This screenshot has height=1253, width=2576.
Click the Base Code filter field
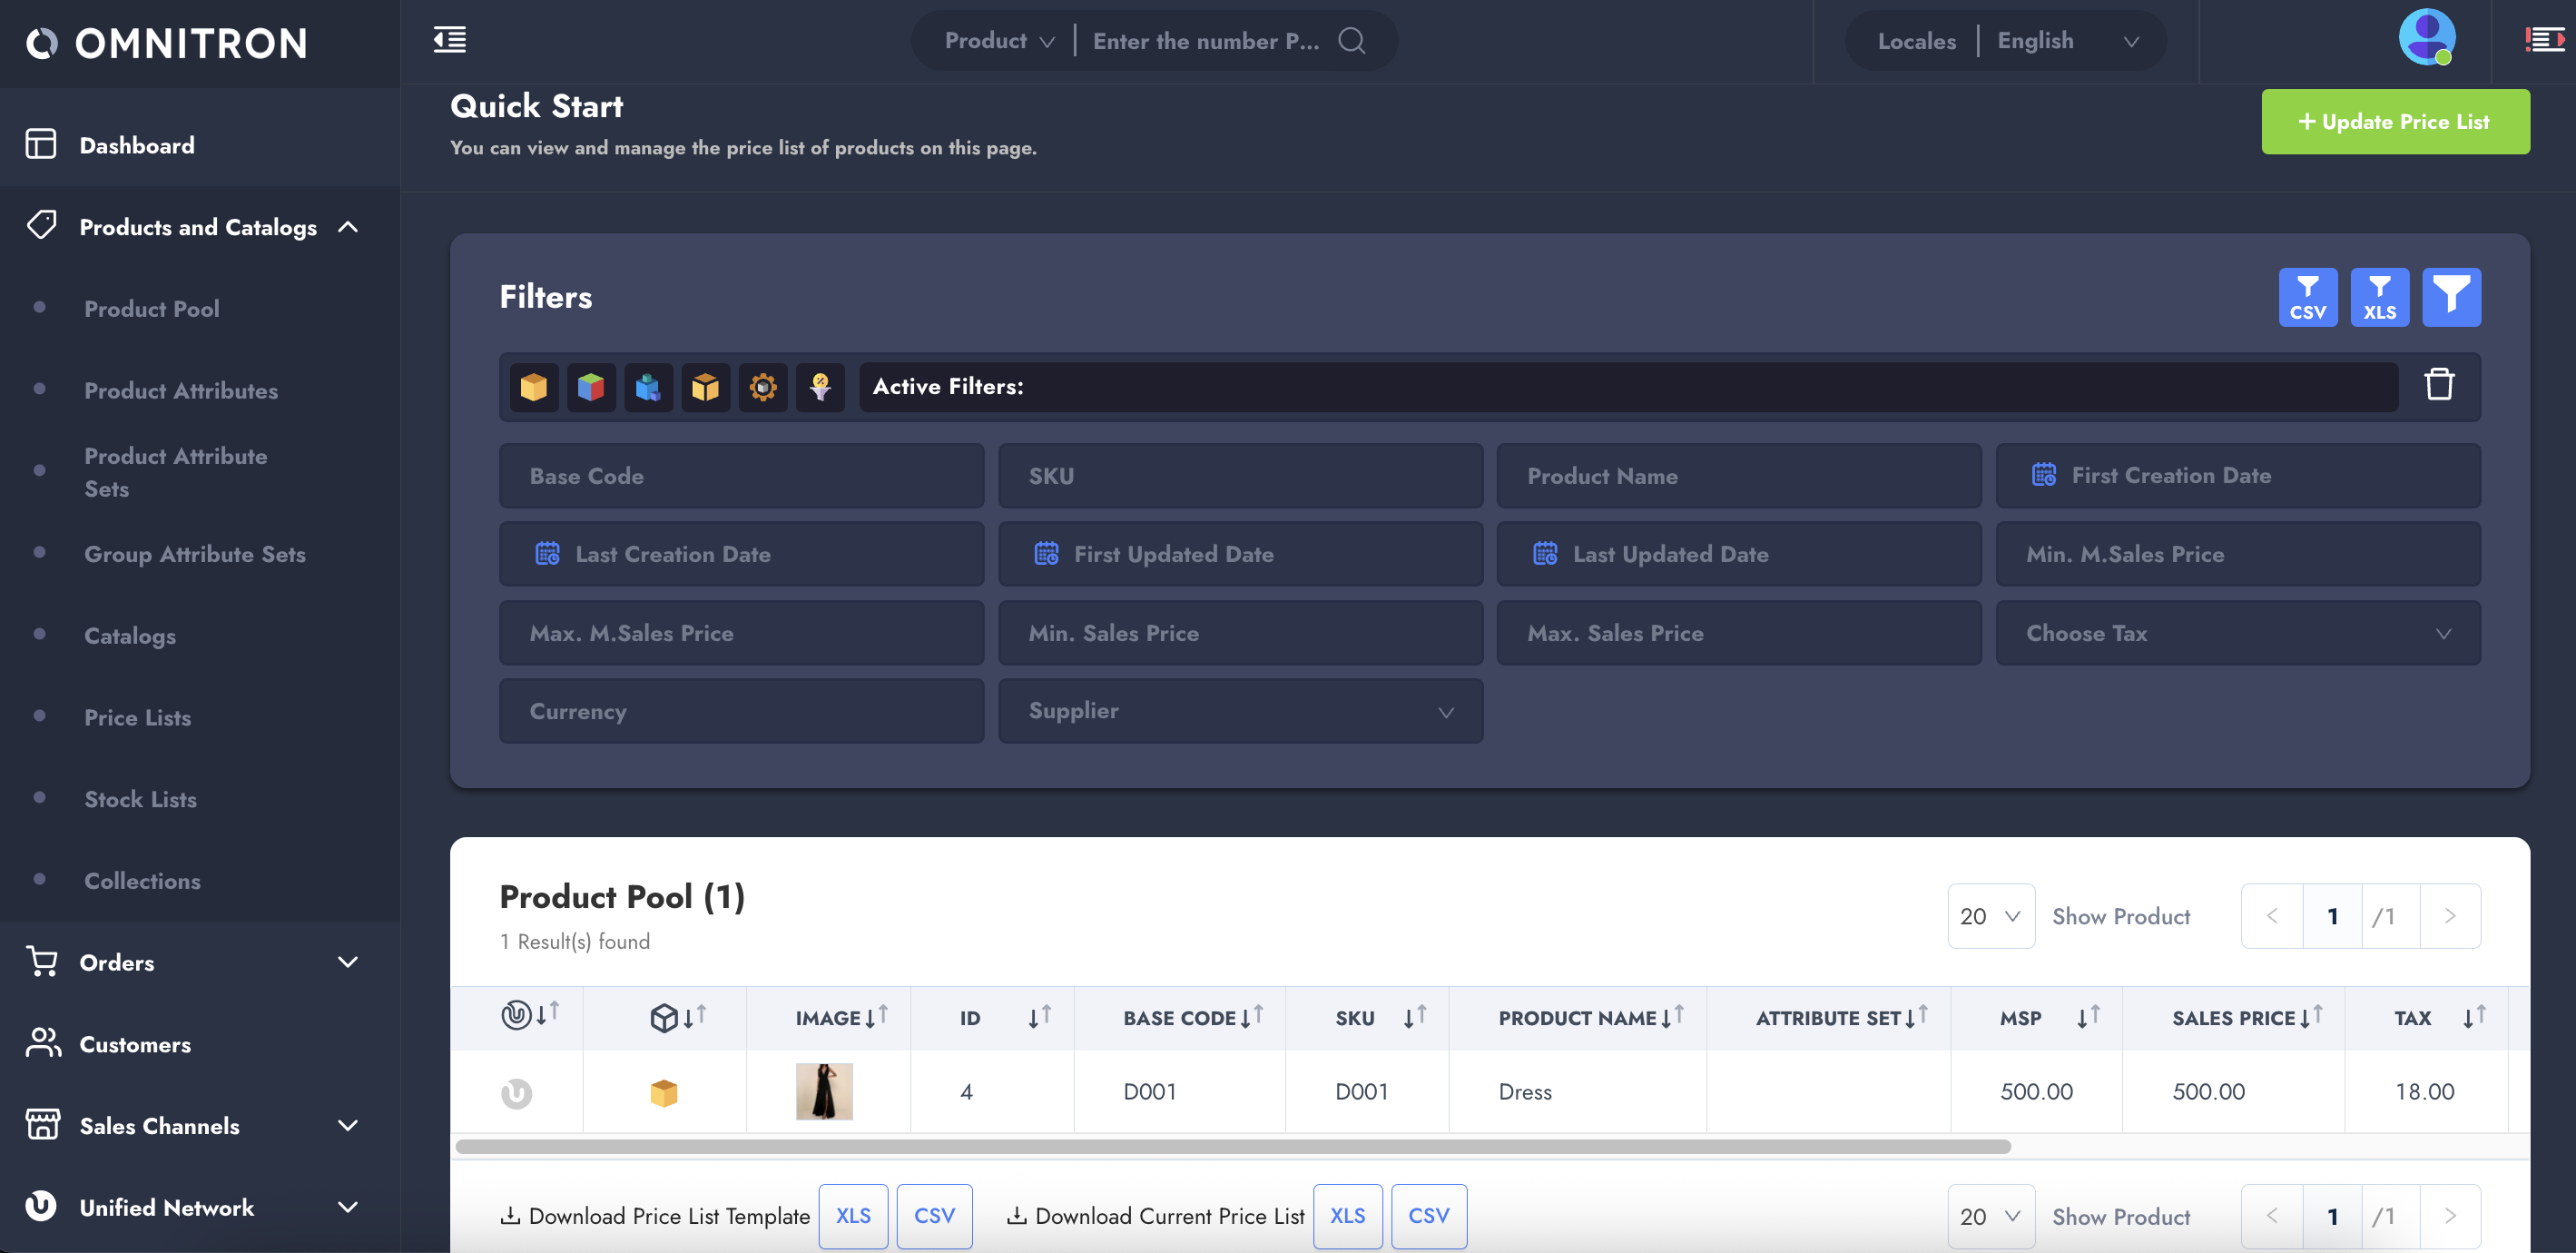[741, 476]
